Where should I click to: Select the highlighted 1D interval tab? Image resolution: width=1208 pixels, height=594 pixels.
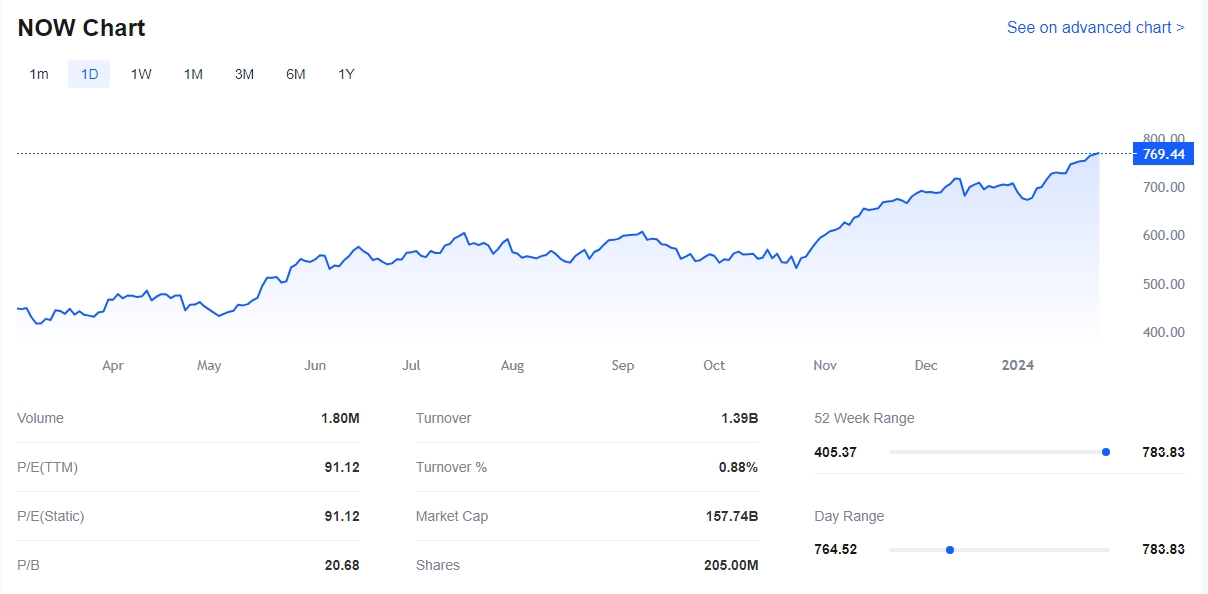point(89,74)
